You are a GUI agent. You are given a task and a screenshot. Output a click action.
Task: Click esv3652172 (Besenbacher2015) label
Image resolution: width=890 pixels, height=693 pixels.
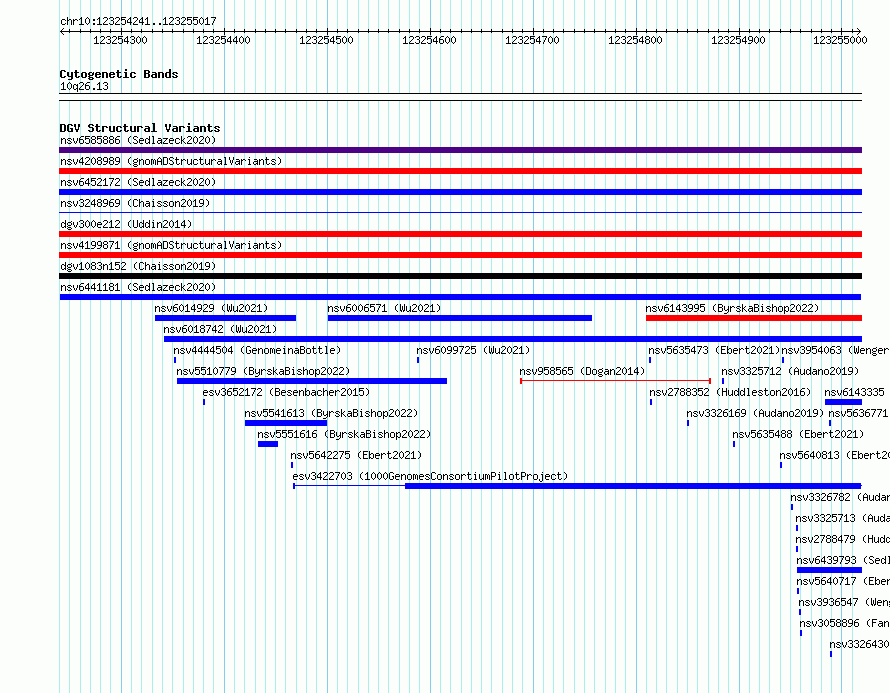pyautogui.click(x=286, y=392)
